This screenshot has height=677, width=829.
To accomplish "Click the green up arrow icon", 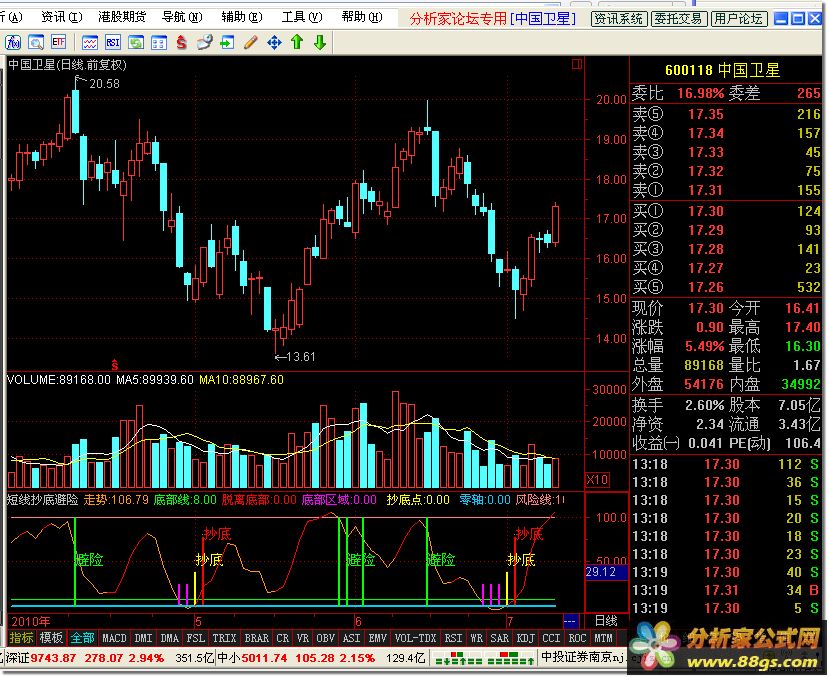I will 297,42.
